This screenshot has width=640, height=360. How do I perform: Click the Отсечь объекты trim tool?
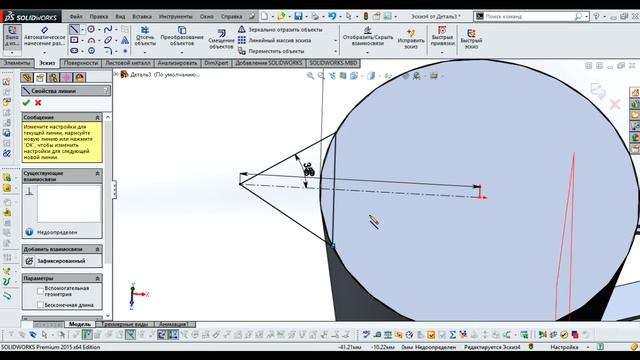point(145,36)
